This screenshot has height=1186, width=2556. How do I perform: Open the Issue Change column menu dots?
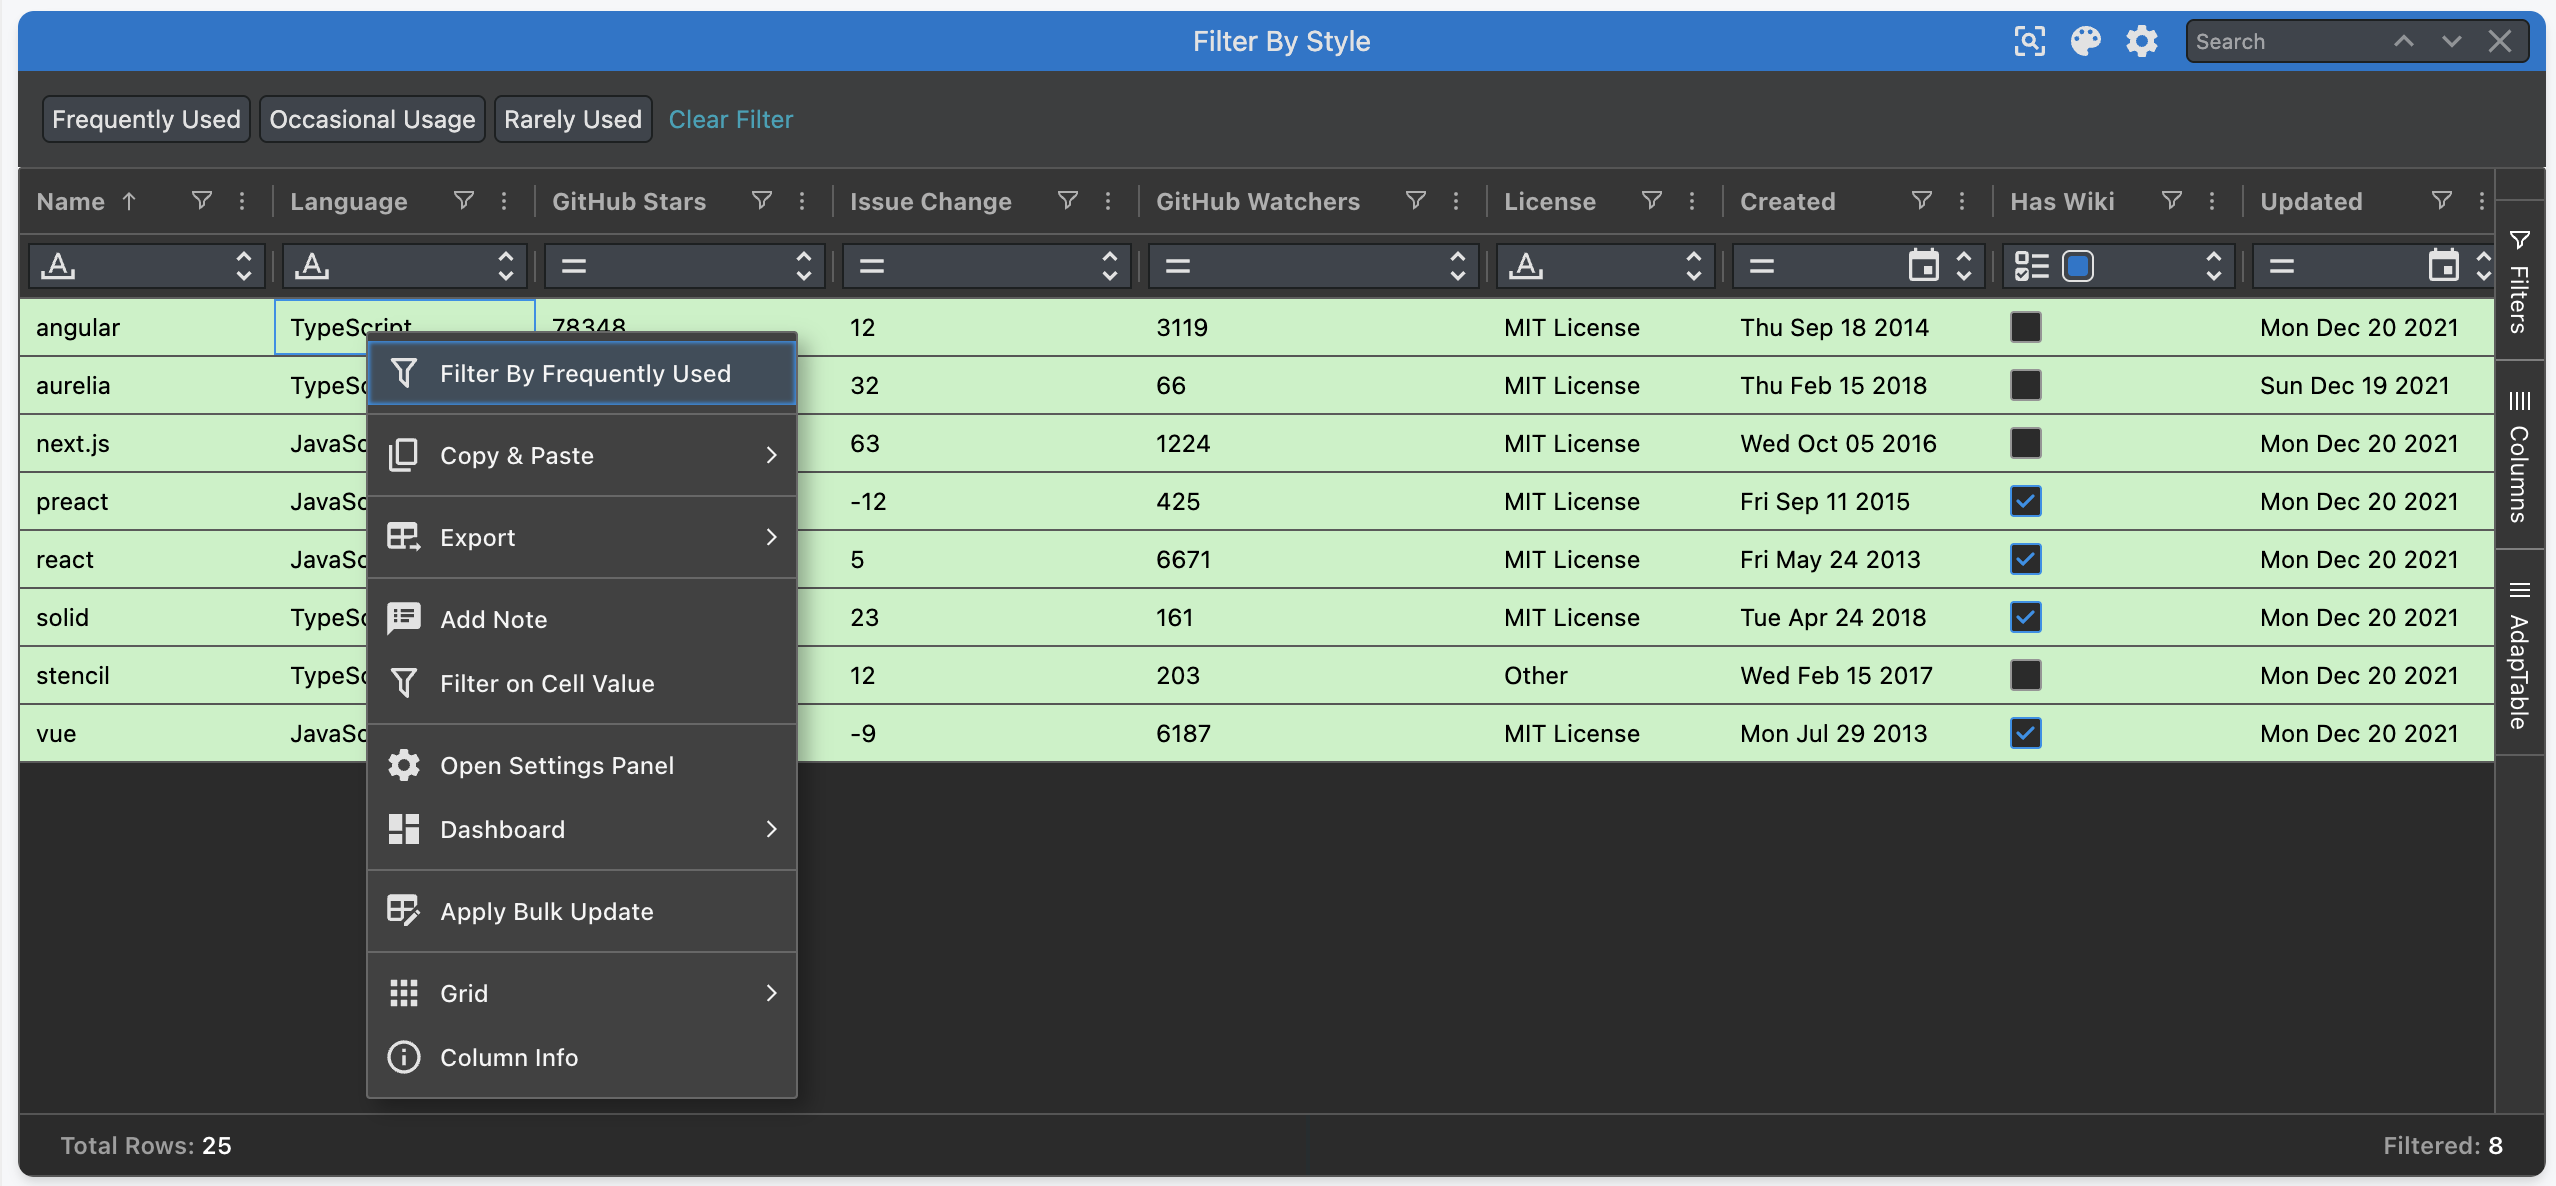coord(1108,201)
